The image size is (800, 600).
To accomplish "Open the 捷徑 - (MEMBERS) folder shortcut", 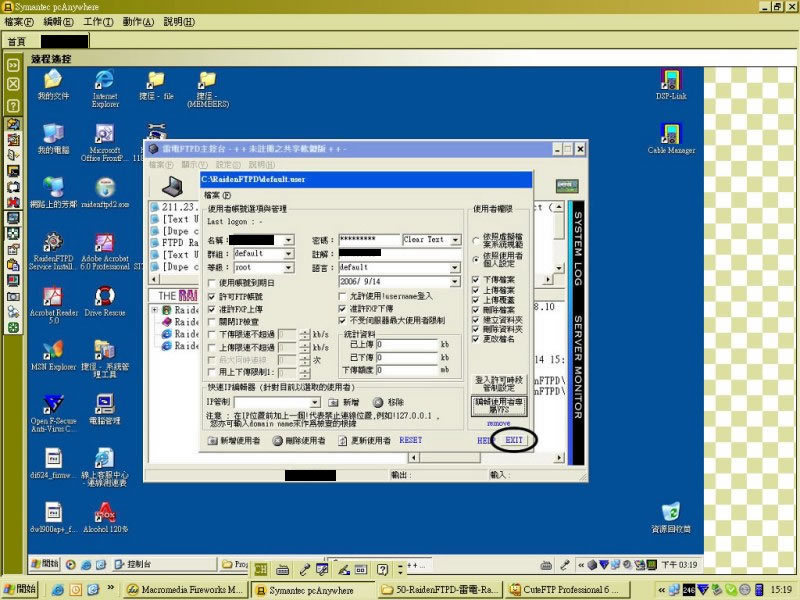I will click(208, 89).
